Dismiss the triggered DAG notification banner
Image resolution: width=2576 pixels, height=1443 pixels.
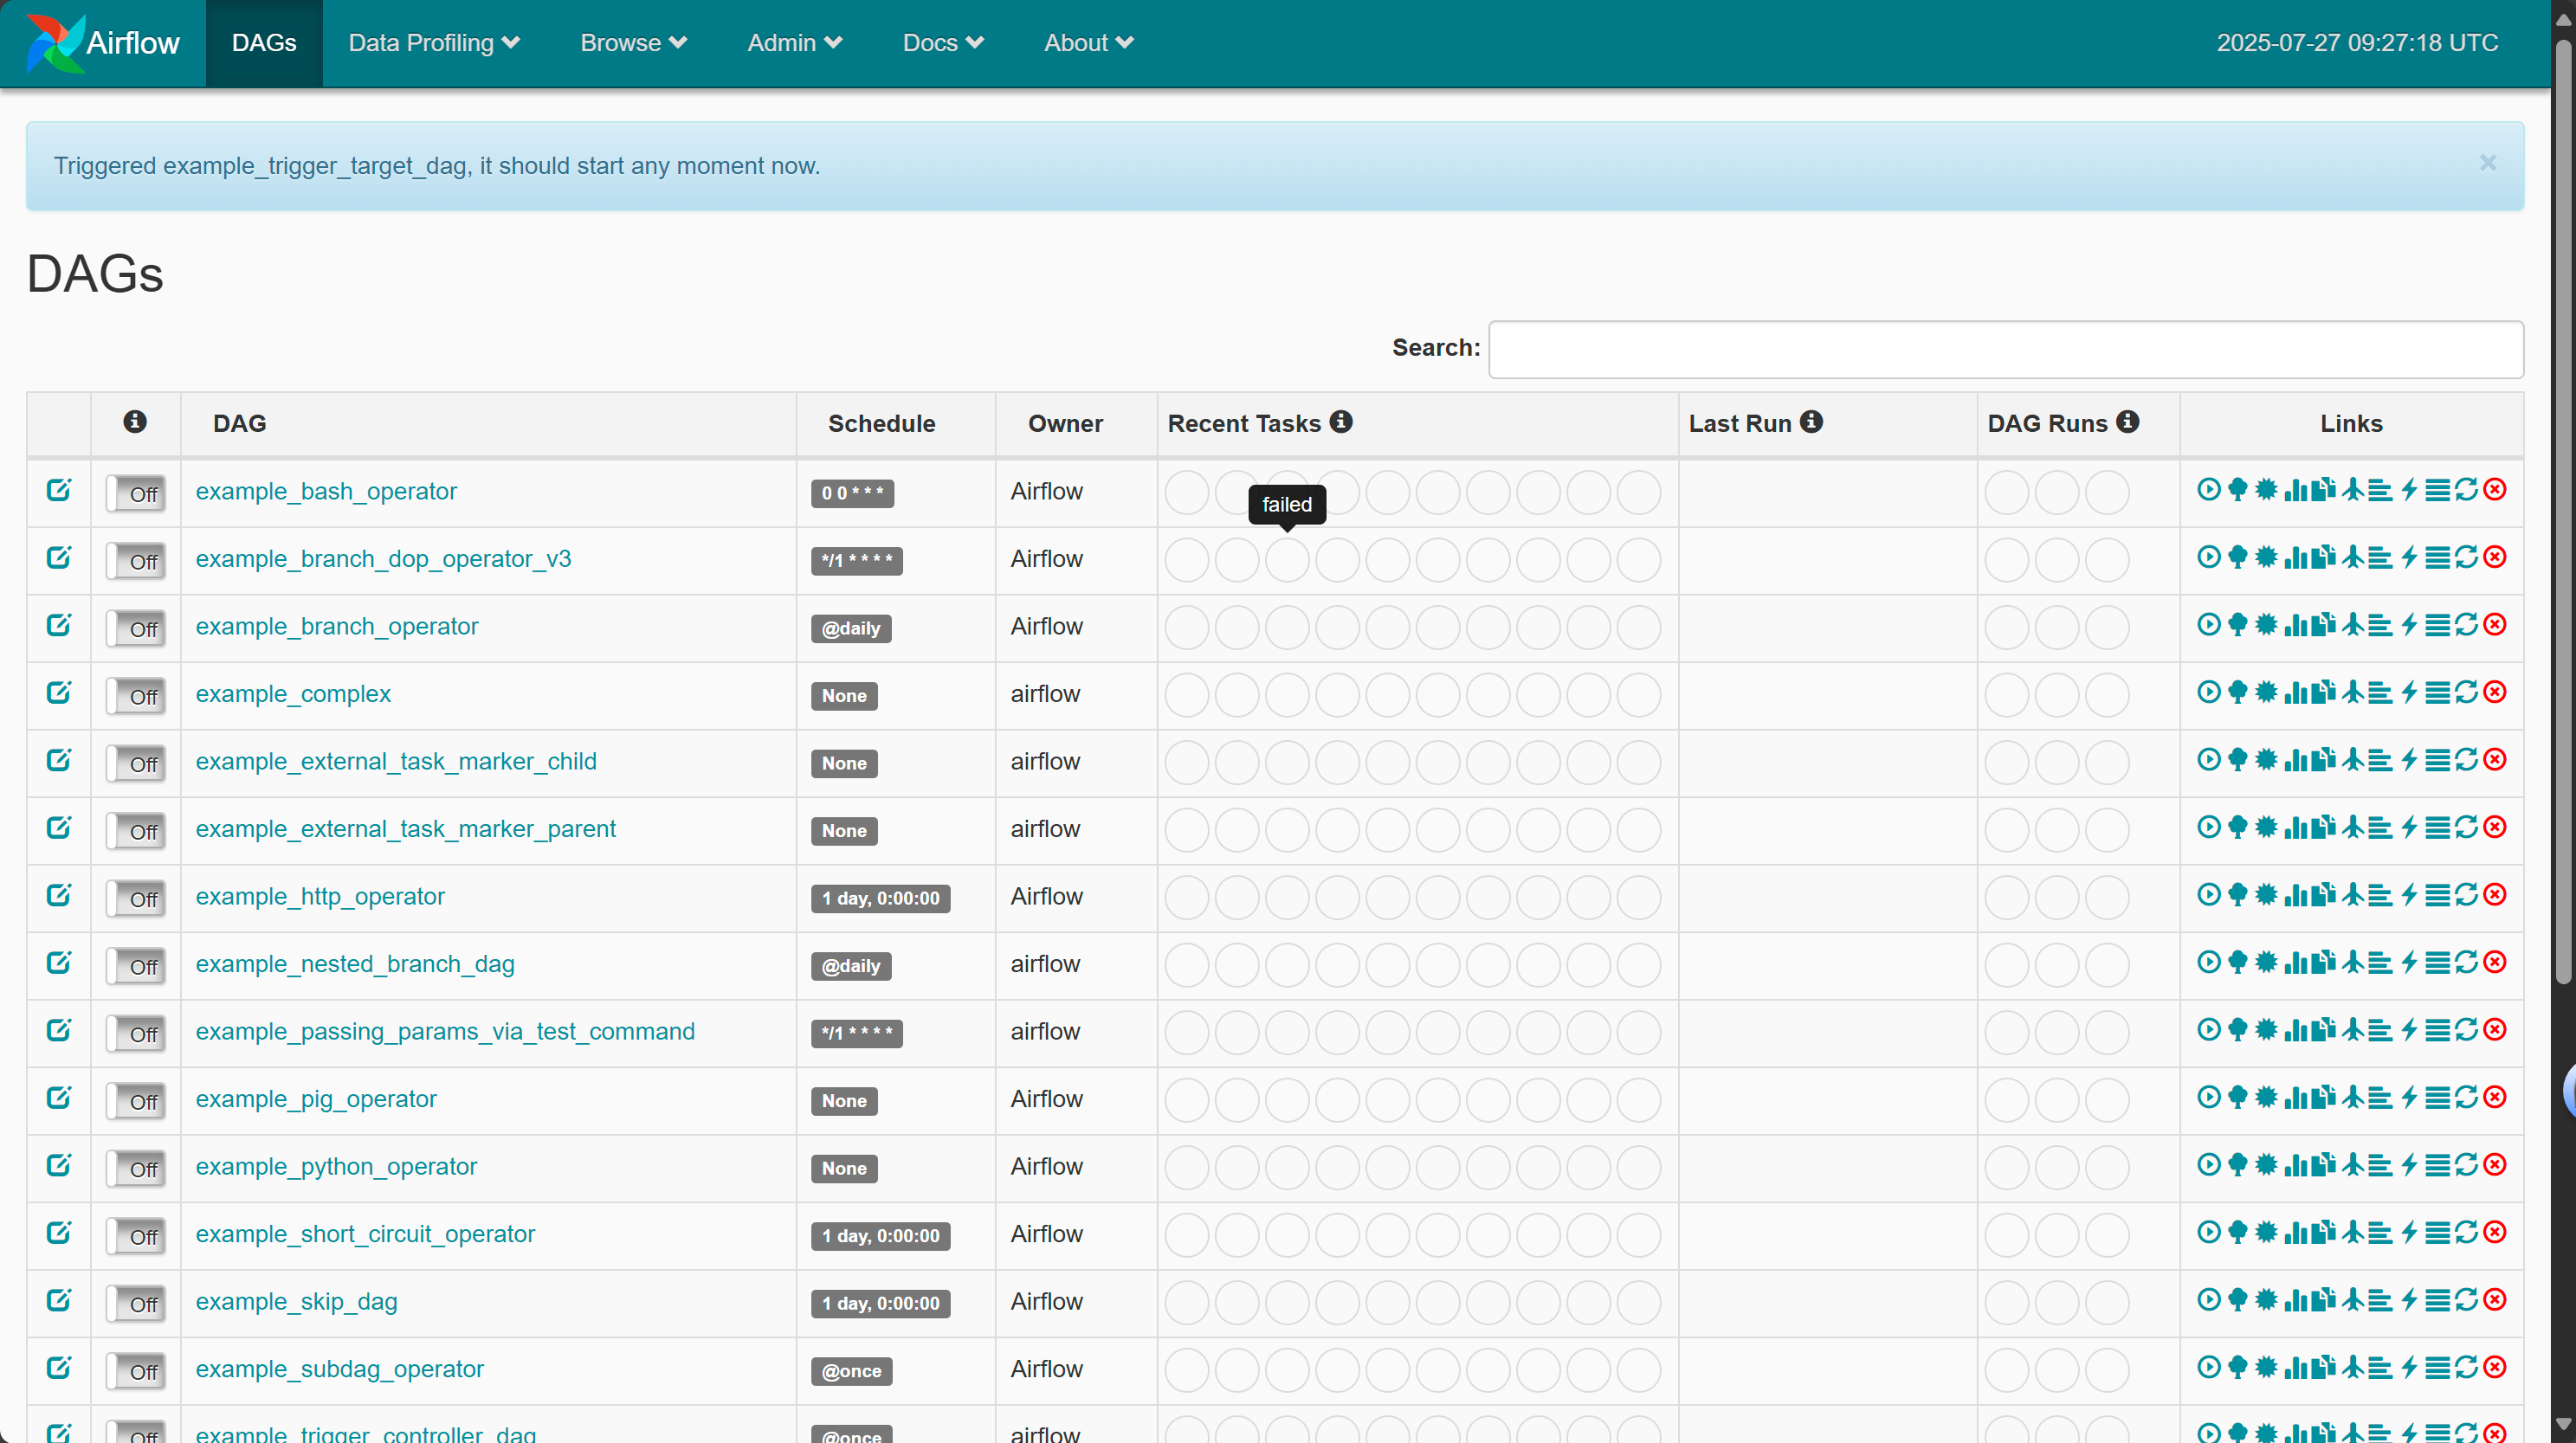(2488, 163)
